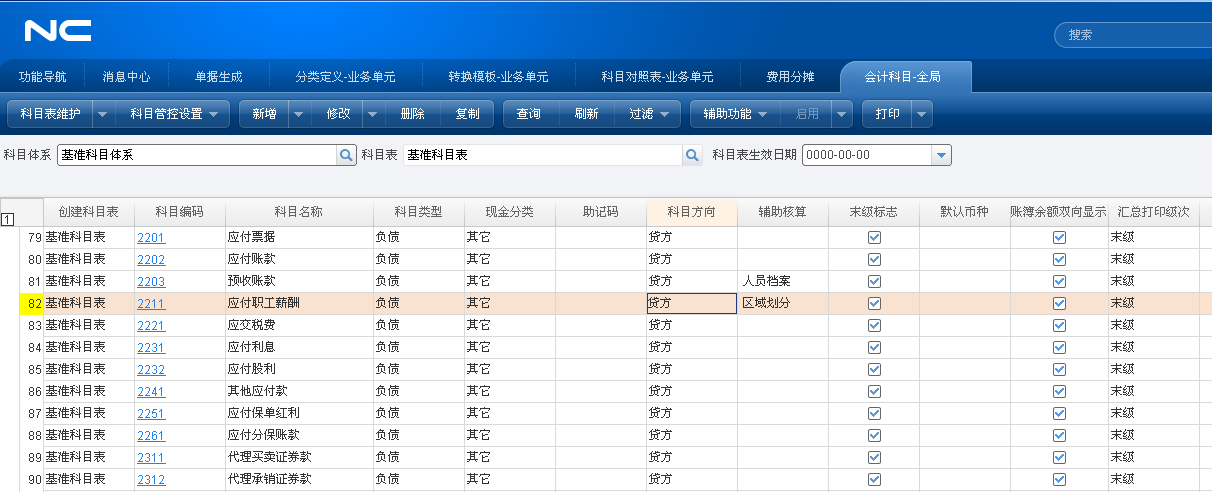Click the search icon in 科目体系 field
The width and height of the screenshot is (1212, 492).
point(346,155)
